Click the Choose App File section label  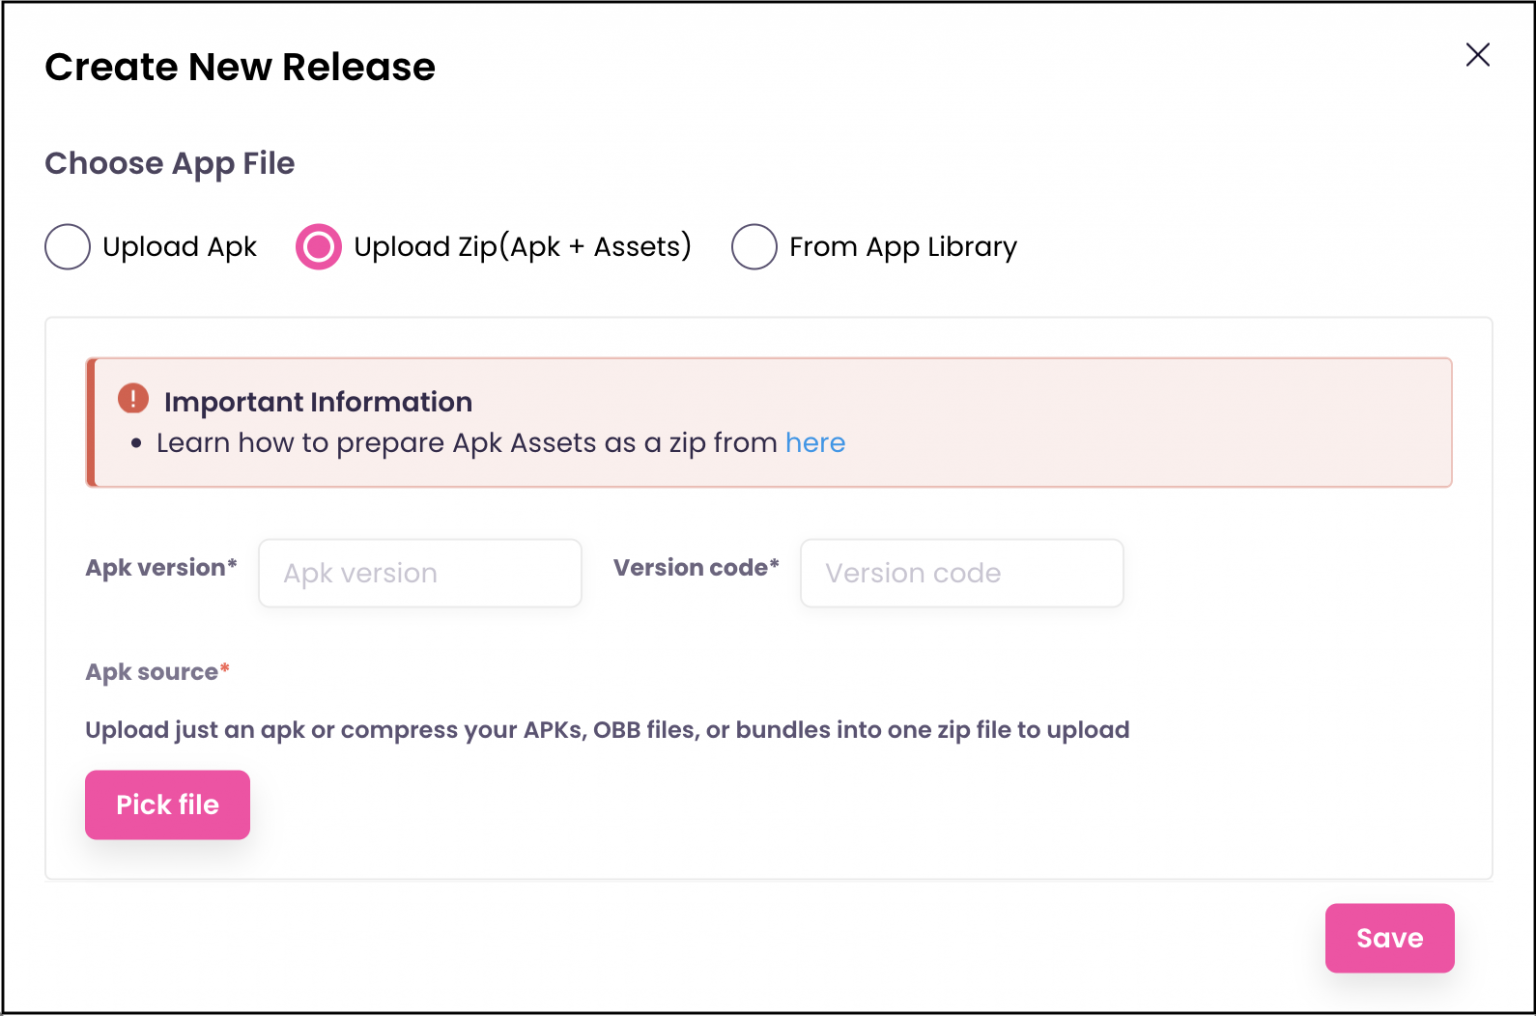(168, 163)
